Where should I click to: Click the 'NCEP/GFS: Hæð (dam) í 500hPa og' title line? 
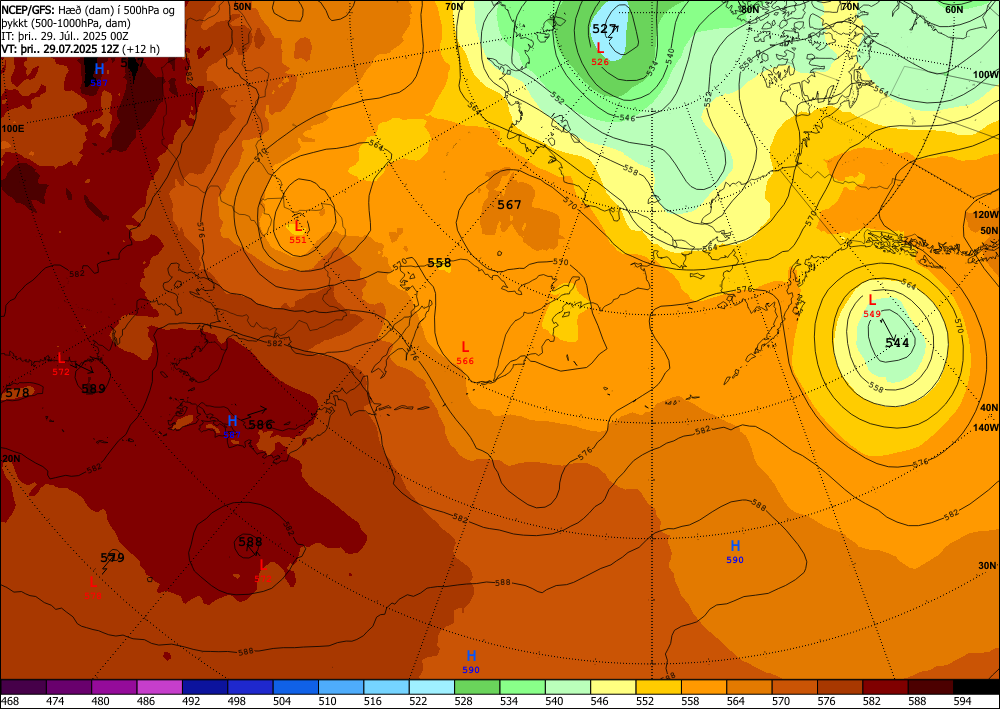pyautogui.click(x=88, y=8)
